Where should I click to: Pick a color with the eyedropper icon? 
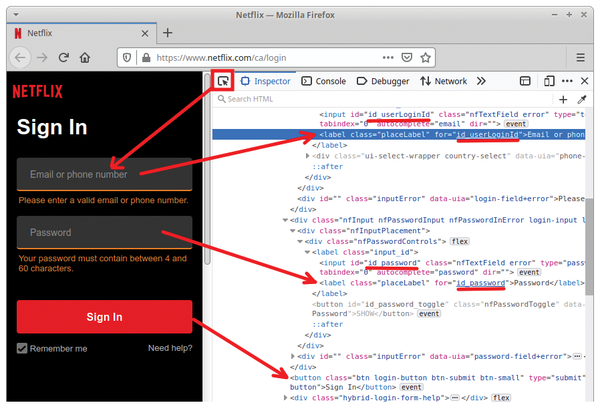point(582,100)
